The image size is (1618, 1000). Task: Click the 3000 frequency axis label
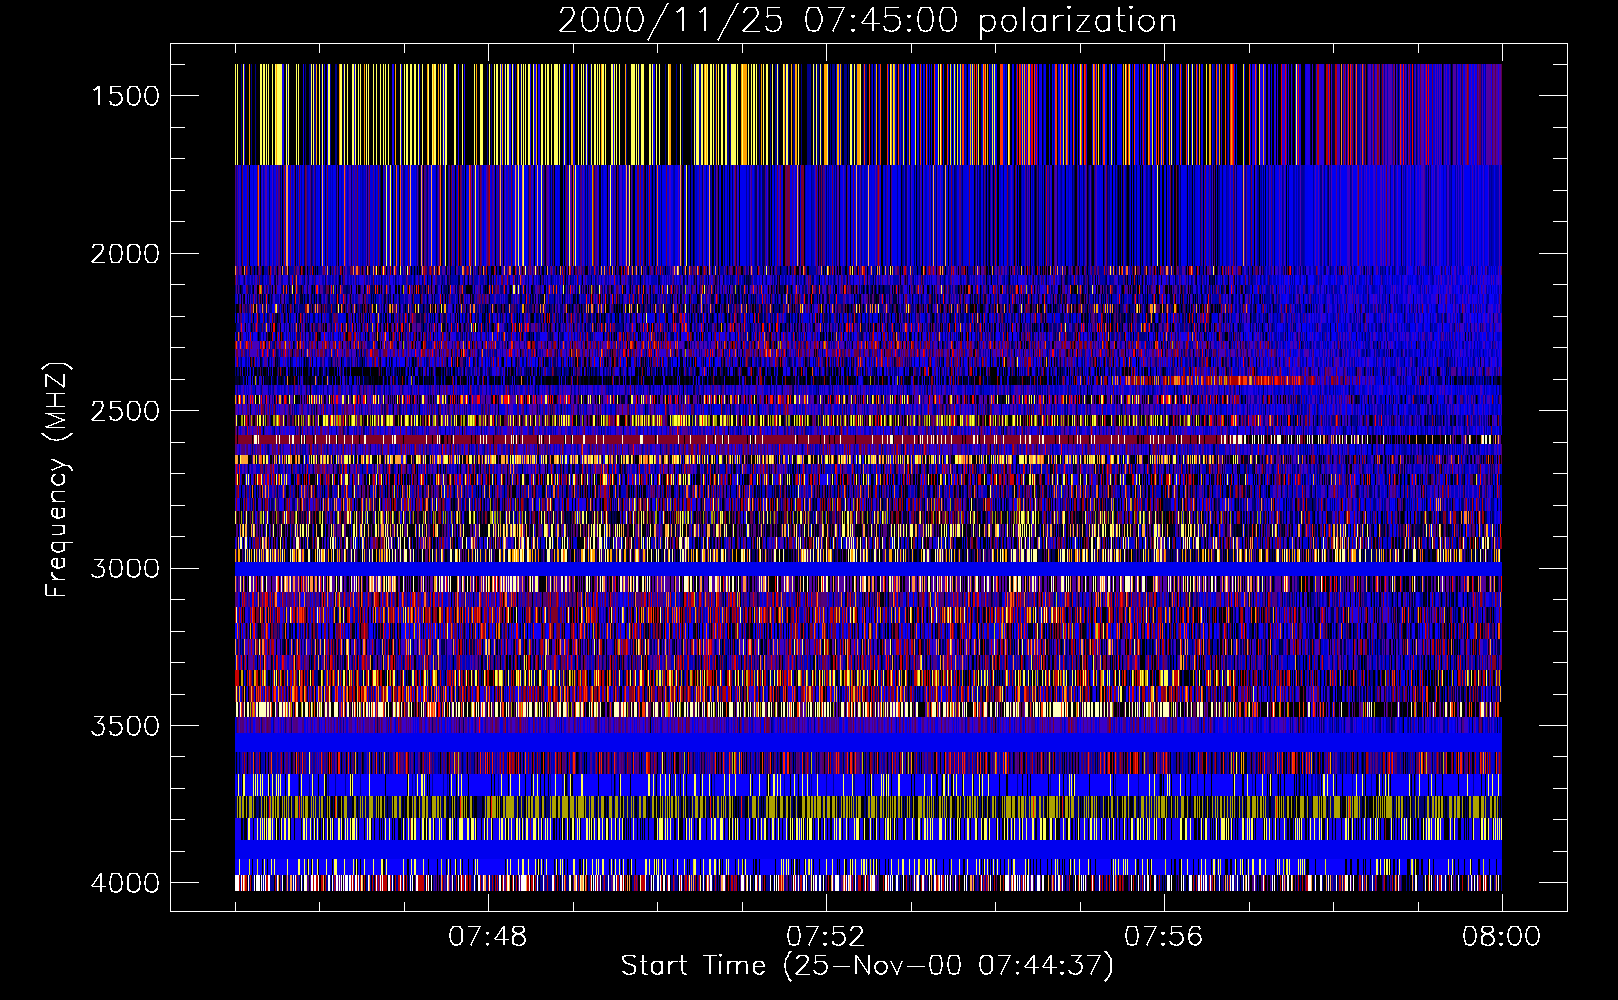pos(125,568)
